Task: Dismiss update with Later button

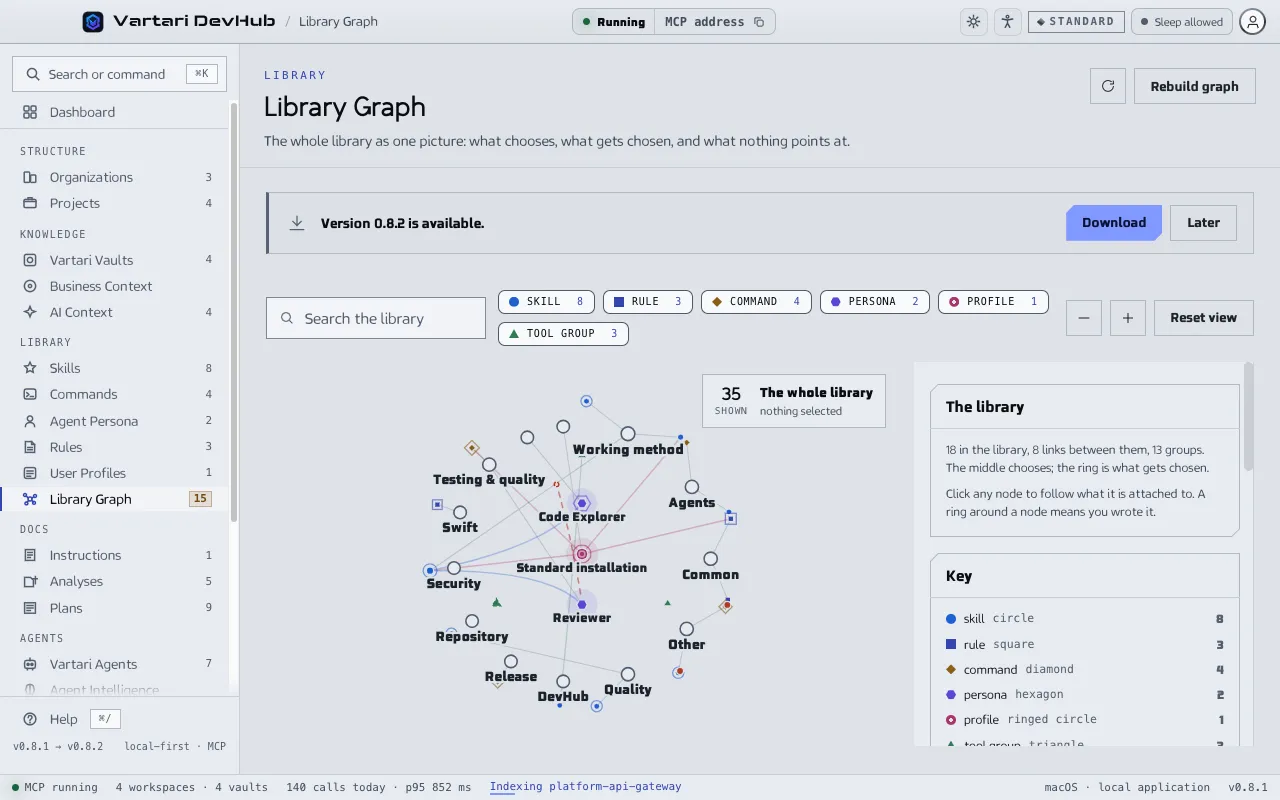Action: [1203, 223]
